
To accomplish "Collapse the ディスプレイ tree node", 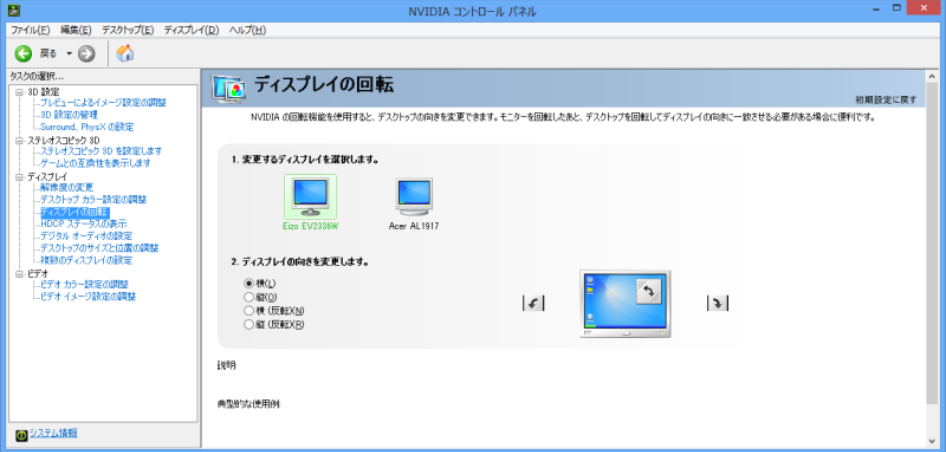I will click(18, 177).
